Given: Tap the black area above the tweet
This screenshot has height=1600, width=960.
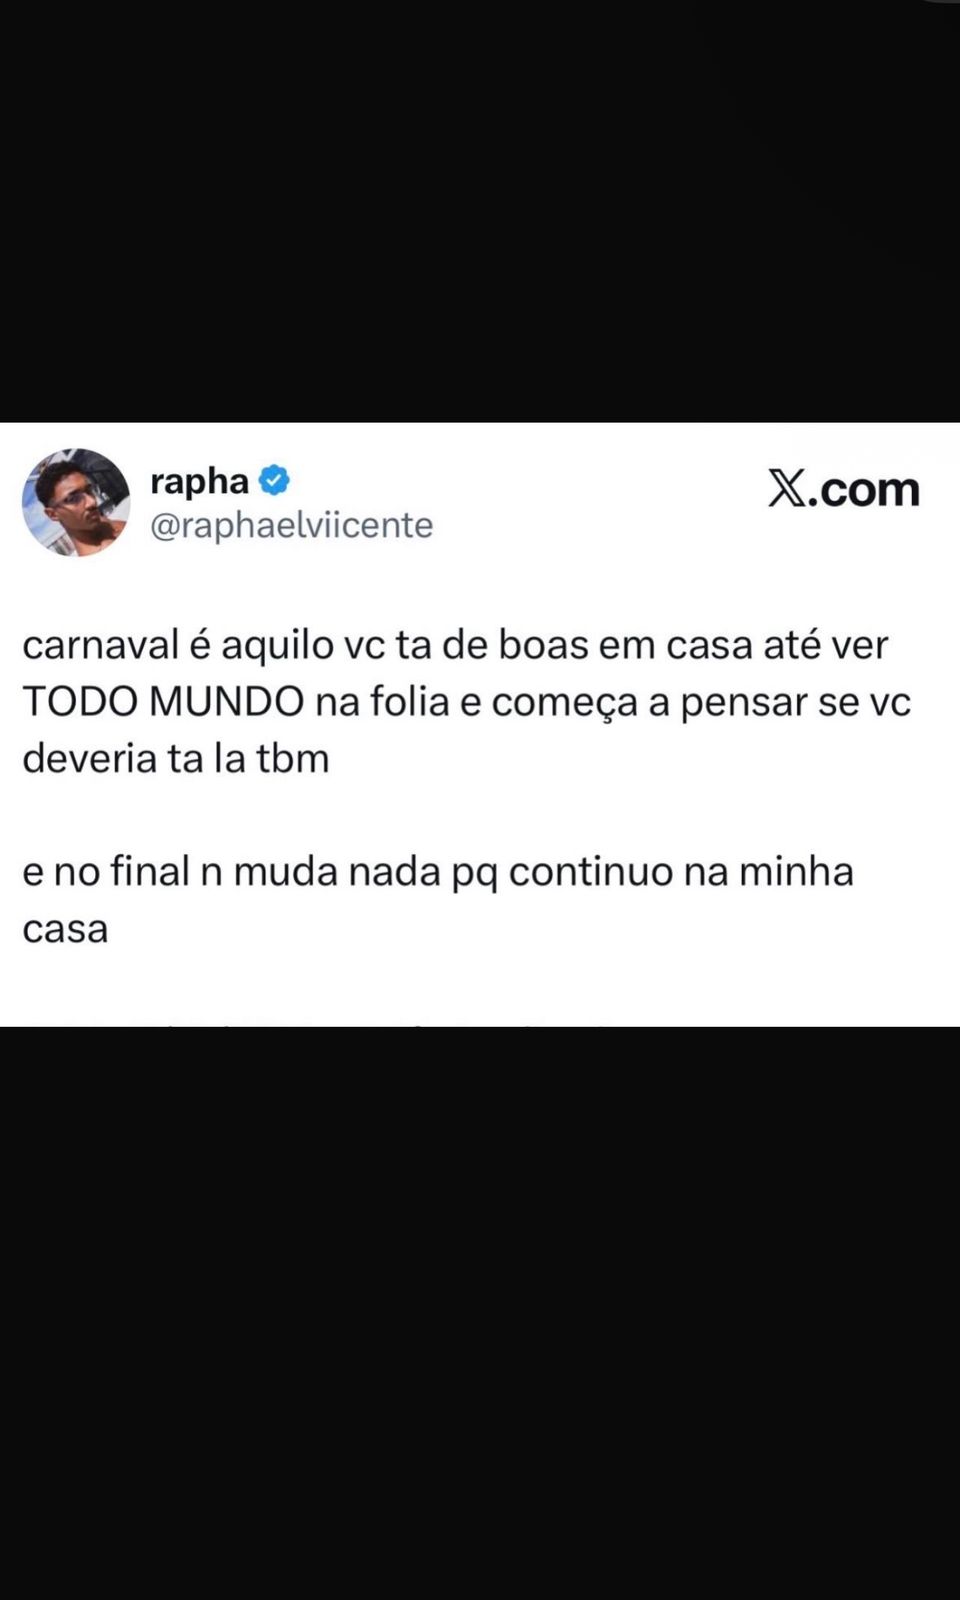Looking at the screenshot, I should pos(480,210).
